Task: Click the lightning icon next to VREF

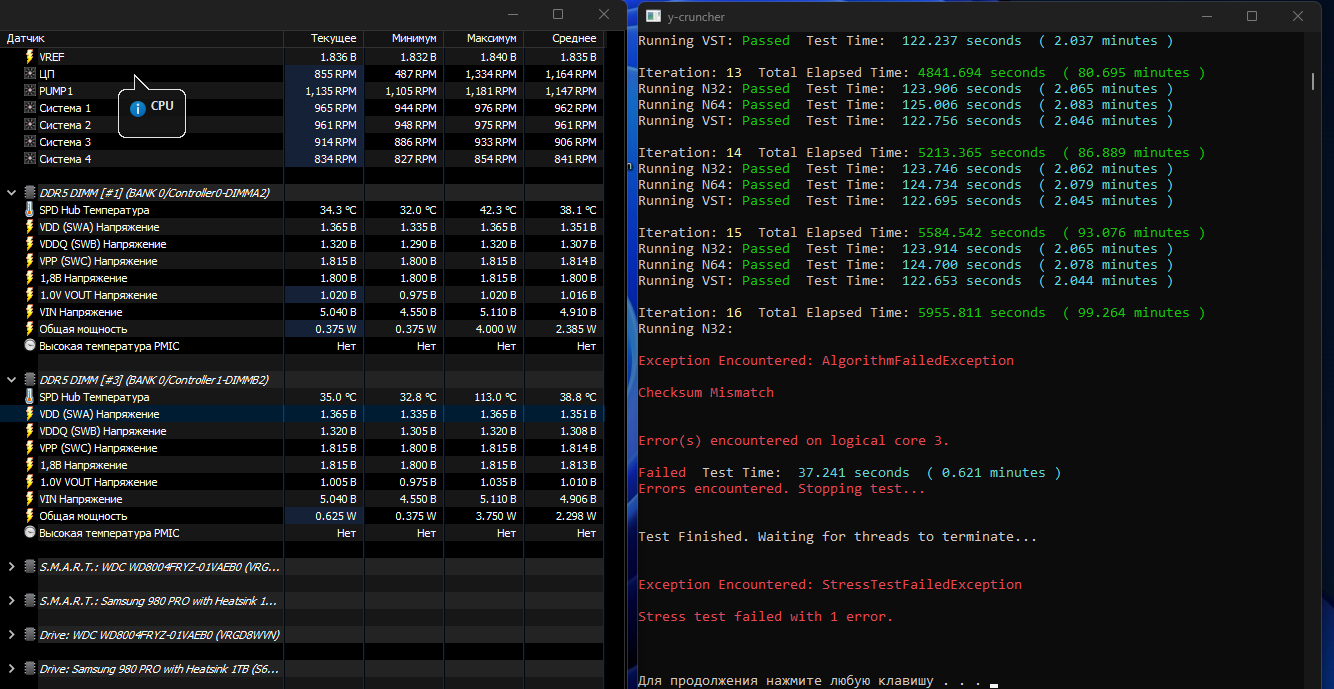Action: pos(29,57)
